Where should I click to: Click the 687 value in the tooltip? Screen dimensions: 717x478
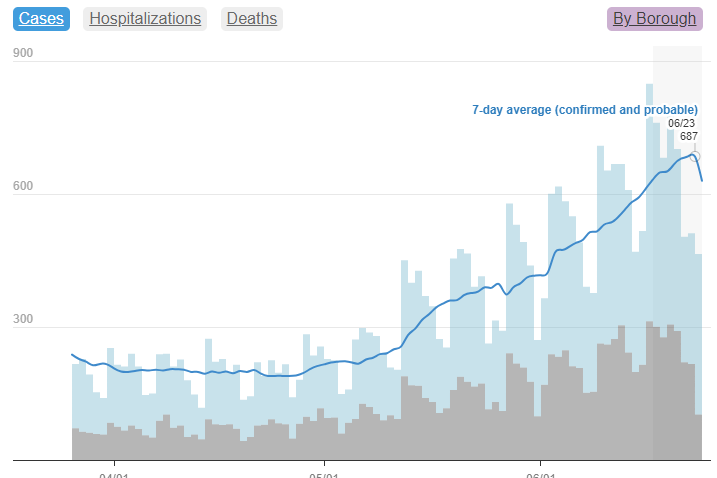tap(689, 137)
